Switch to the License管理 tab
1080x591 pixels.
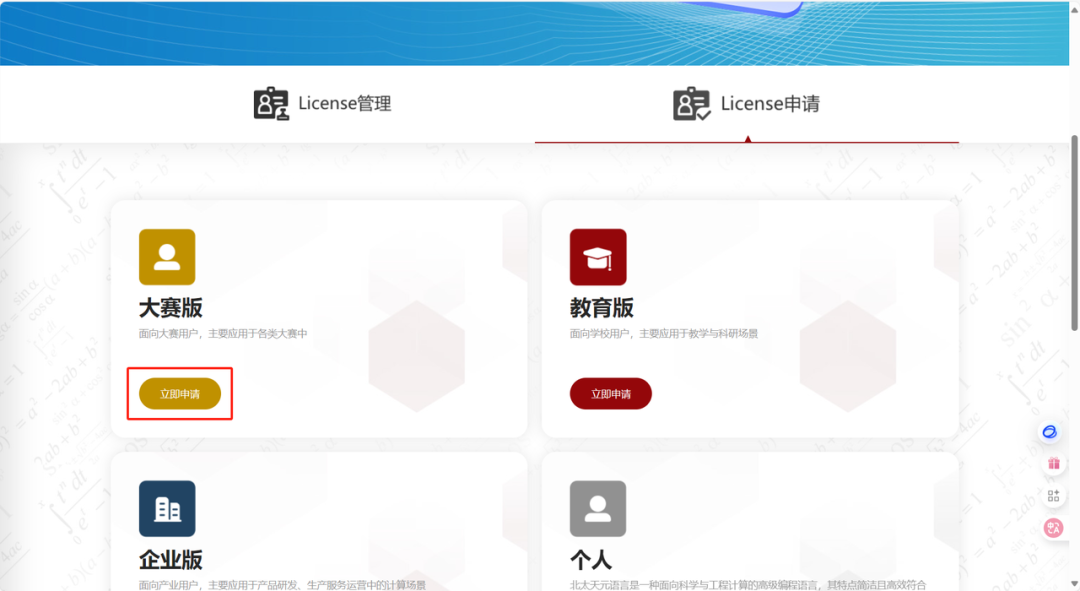pos(344,104)
